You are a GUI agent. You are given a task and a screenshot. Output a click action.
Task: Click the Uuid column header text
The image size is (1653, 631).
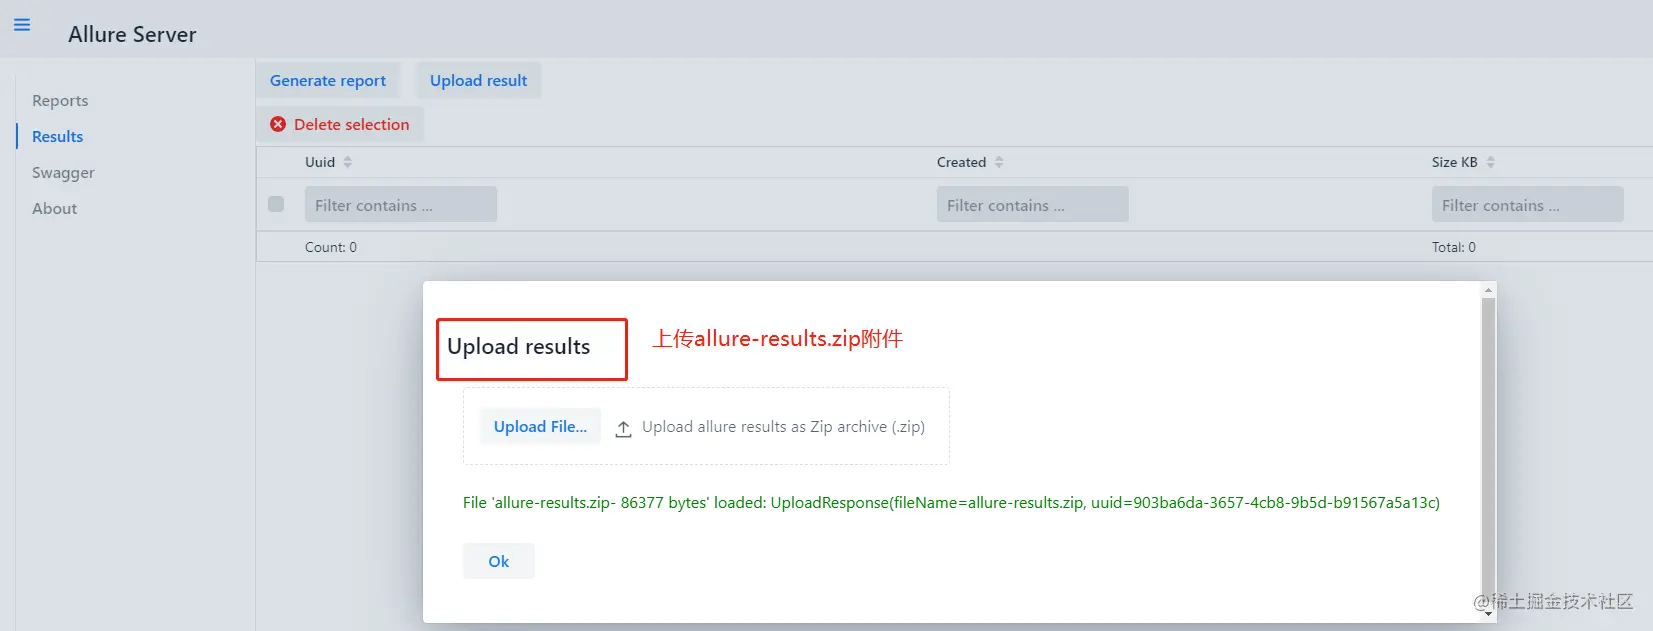click(x=320, y=162)
